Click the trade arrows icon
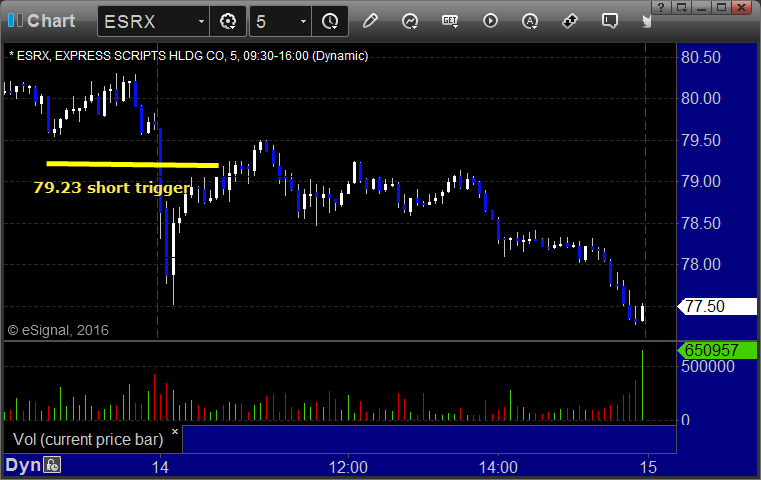The image size is (761, 480). click(x=570, y=21)
